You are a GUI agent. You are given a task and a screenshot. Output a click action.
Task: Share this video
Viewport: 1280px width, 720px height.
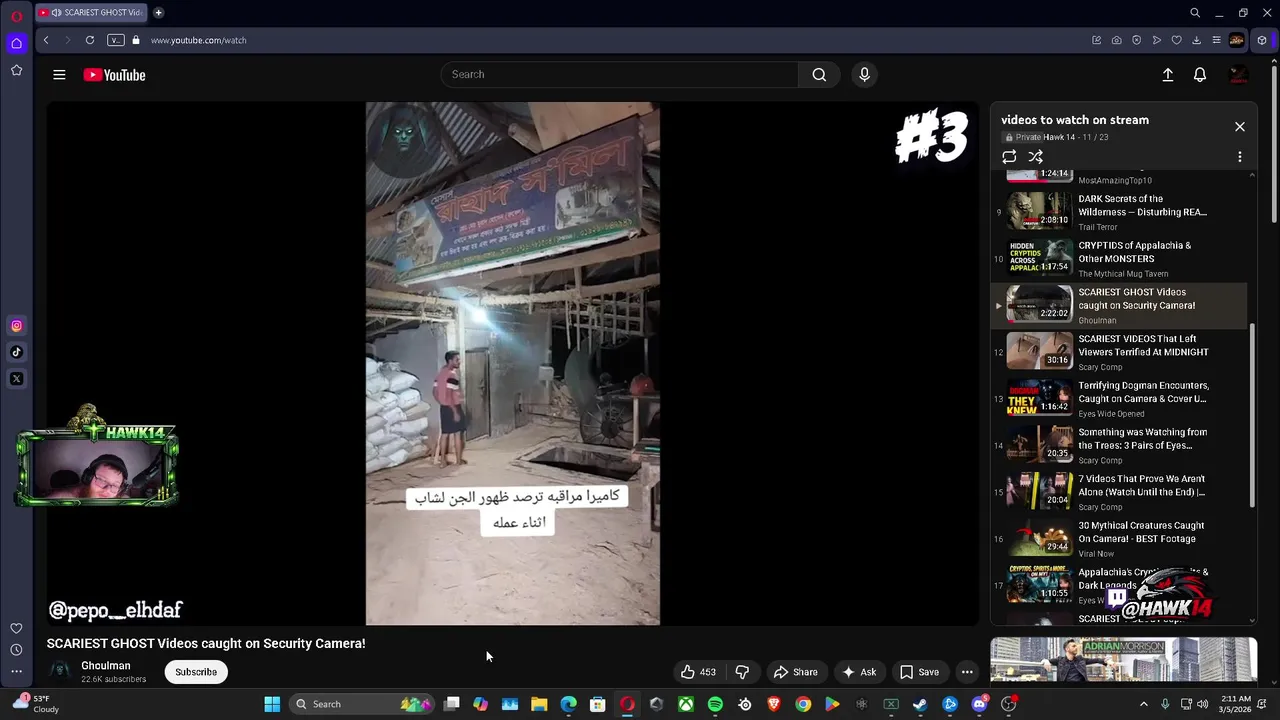tap(795, 672)
